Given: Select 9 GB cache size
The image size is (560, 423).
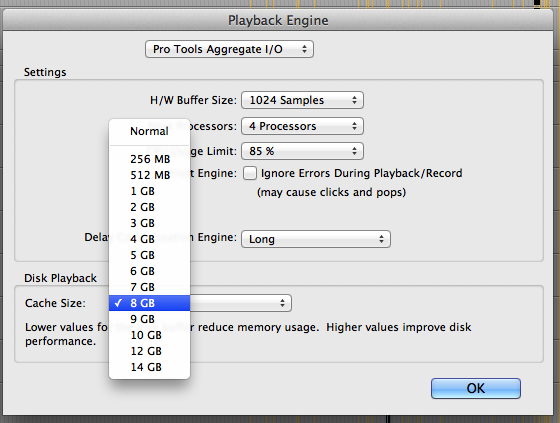Looking at the screenshot, I should (x=149, y=319).
